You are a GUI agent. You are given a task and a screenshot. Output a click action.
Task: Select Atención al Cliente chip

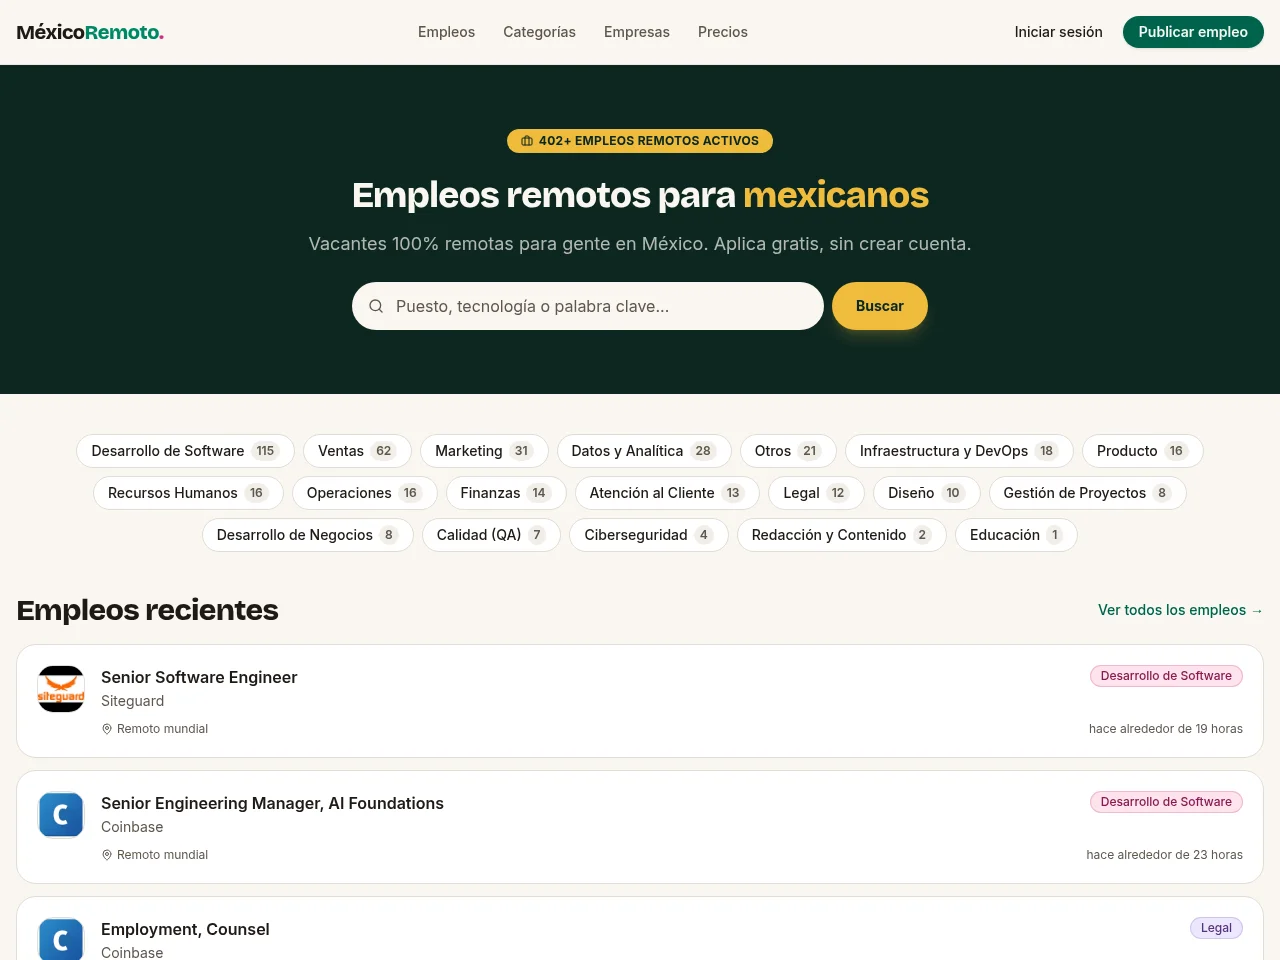667,493
